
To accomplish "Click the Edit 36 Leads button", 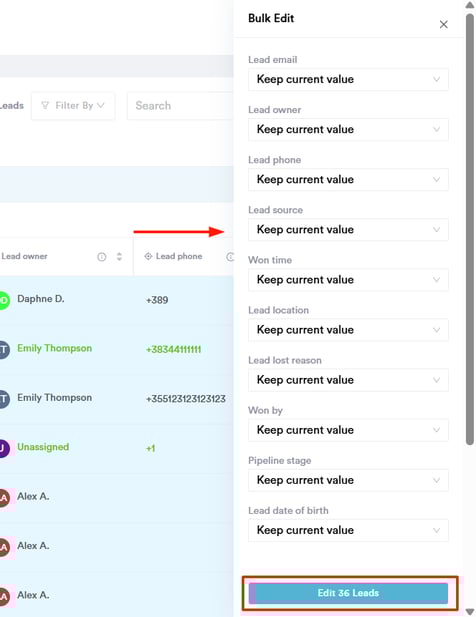I will (x=349, y=593).
